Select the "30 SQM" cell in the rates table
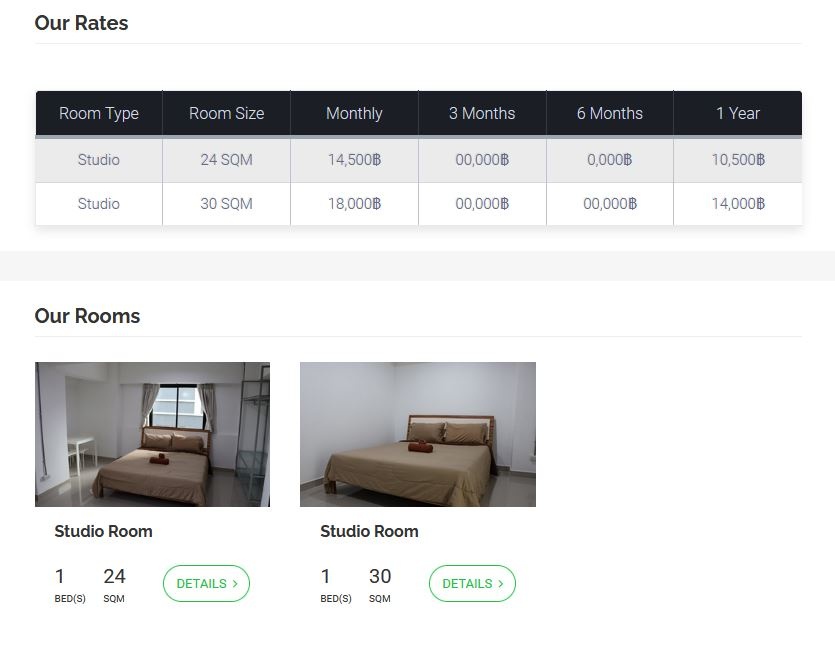 pos(226,204)
